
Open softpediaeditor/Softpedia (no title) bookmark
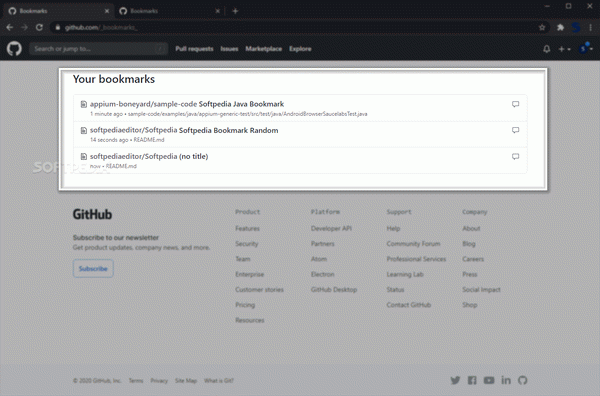click(x=149, y=156)
